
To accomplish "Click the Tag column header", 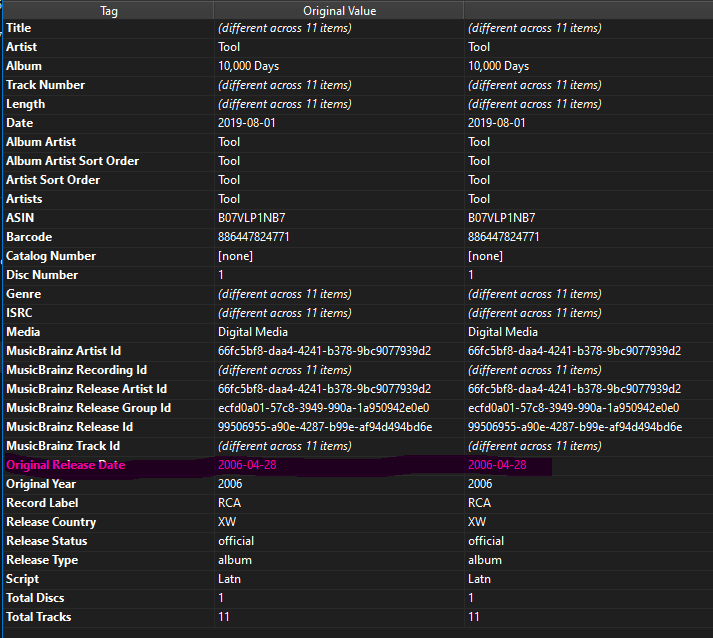I will tap(108, 10).
